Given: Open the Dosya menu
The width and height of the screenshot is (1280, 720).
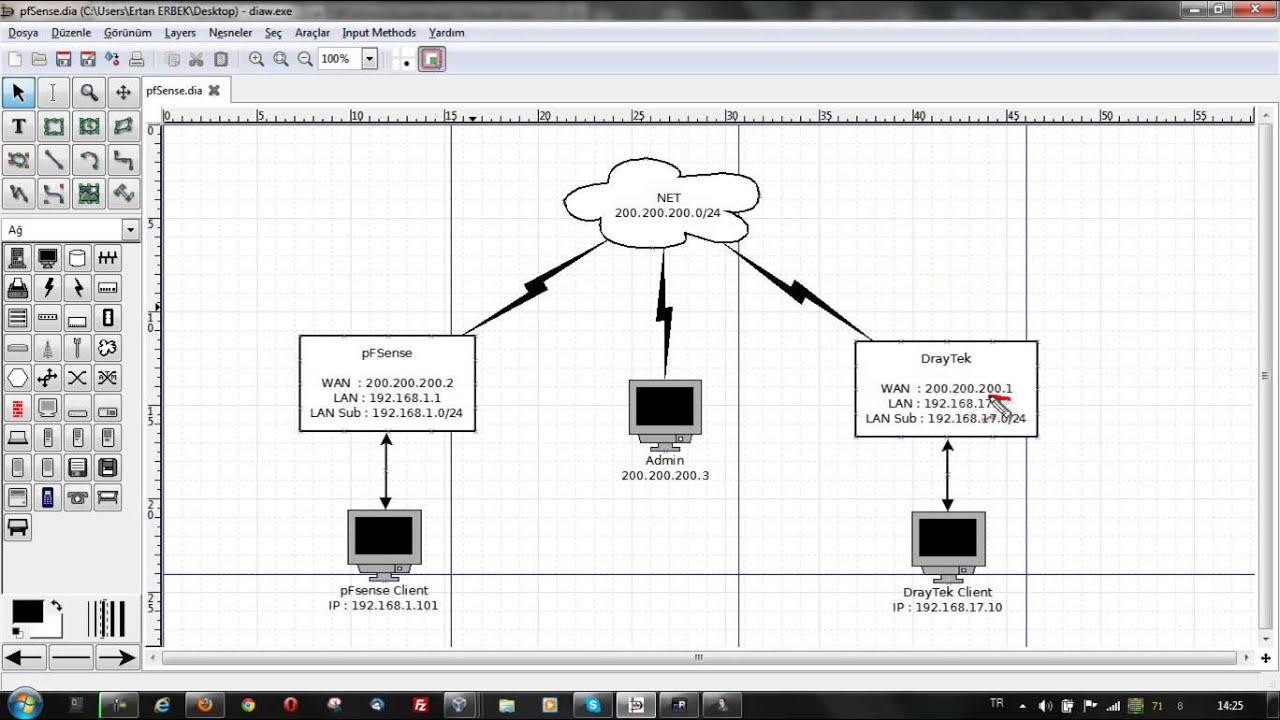Looking at the screenshot, I should click(x=23, y=33).
